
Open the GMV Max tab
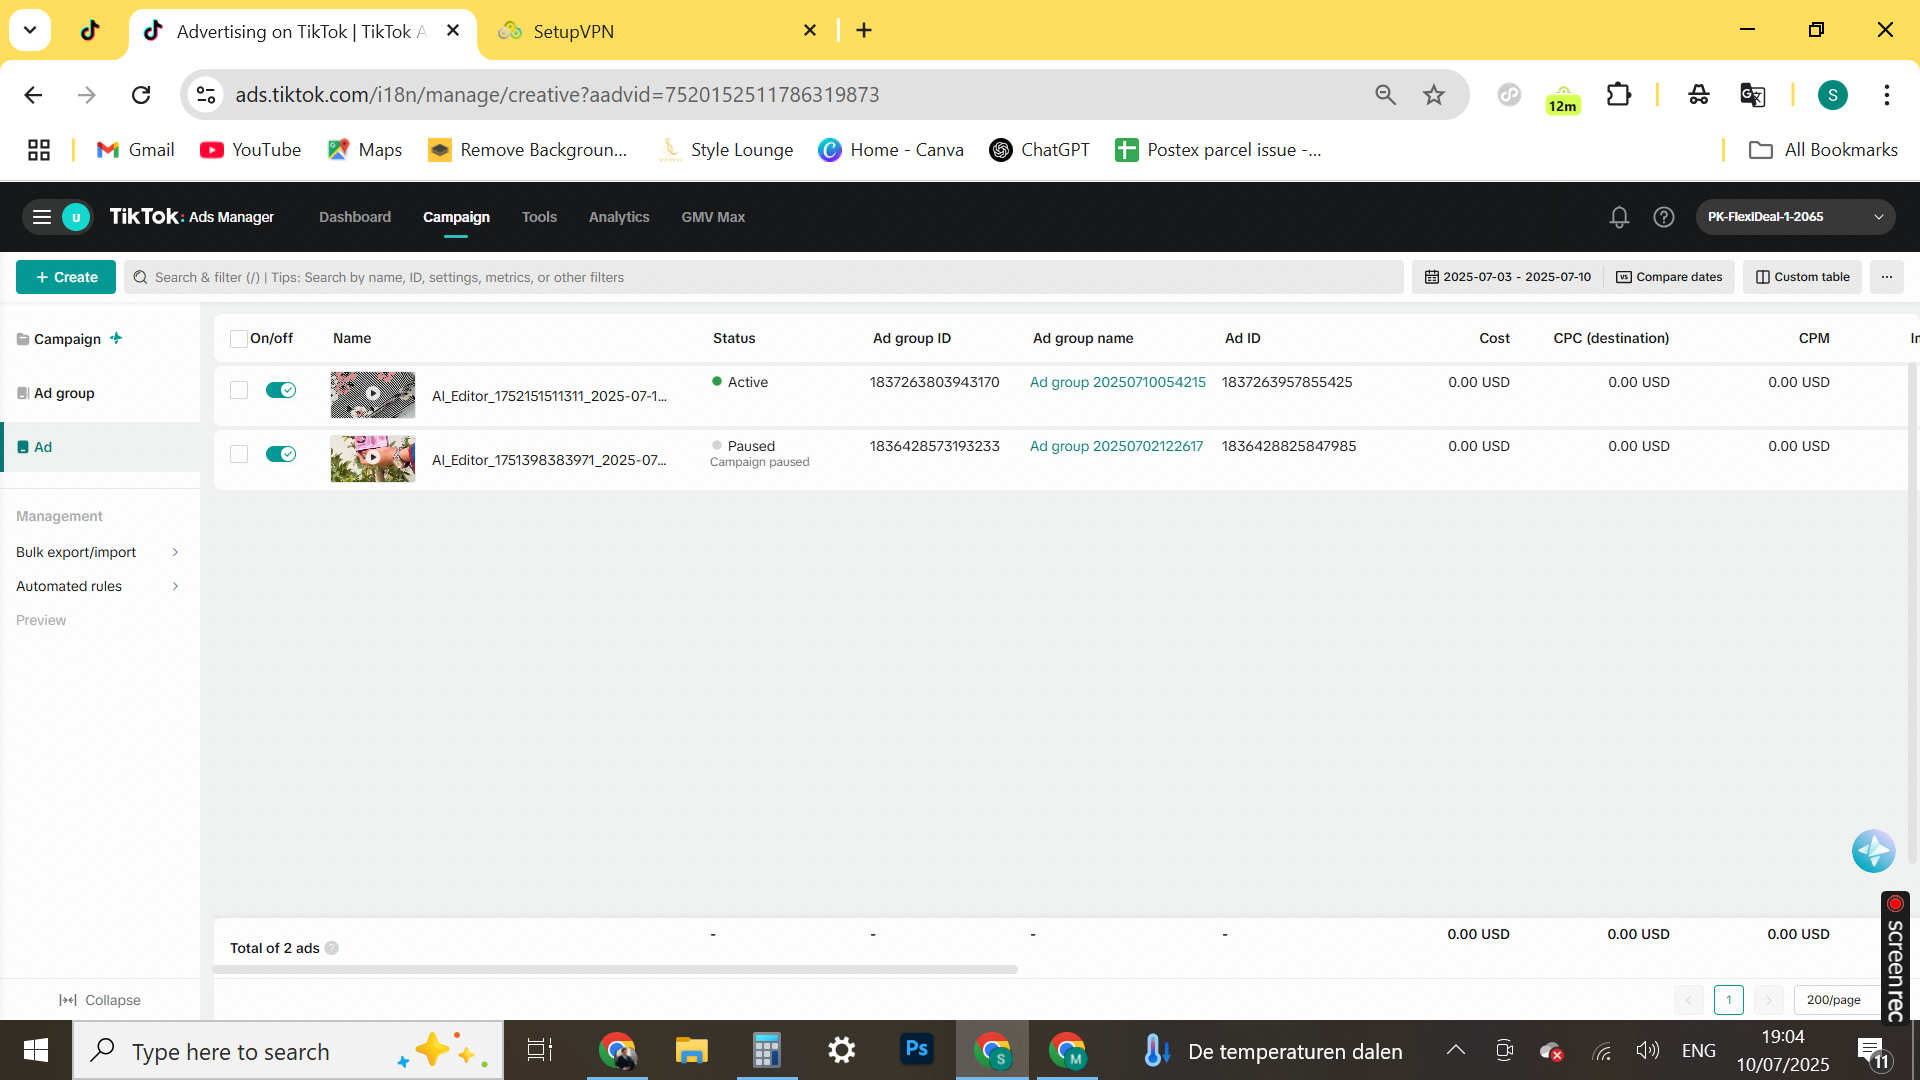pyautogui.click(x=713, y=217)
